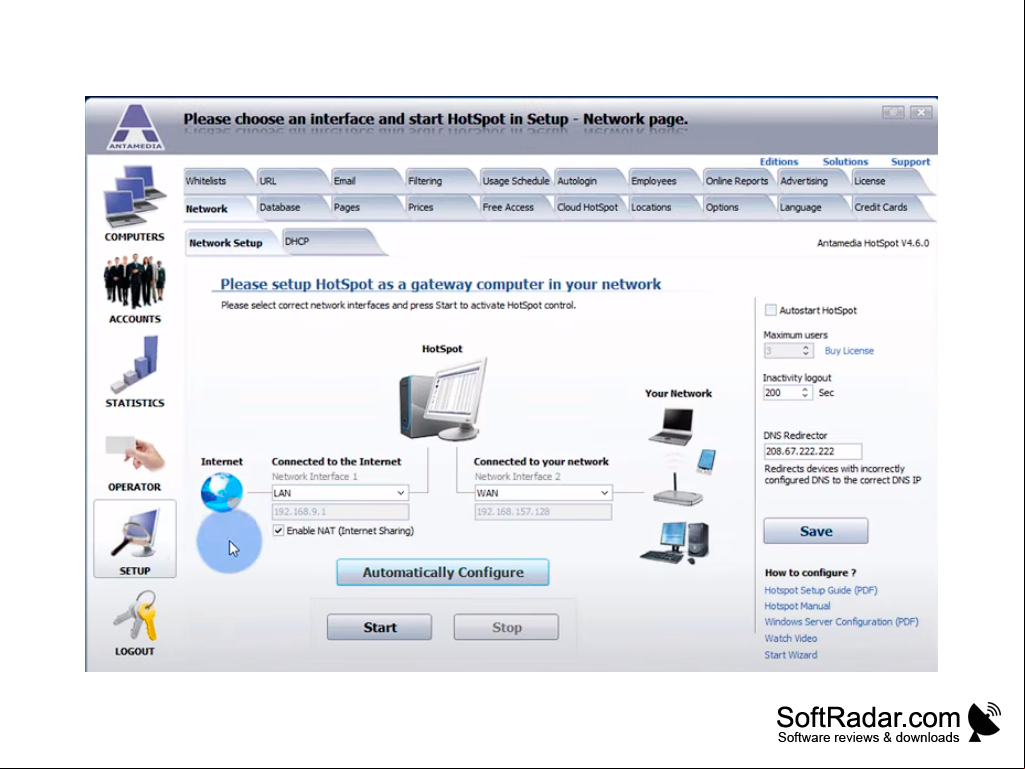
Task: Decrease the Inactivity logout value
Action: pyautogui.click(x=805, y=396)
